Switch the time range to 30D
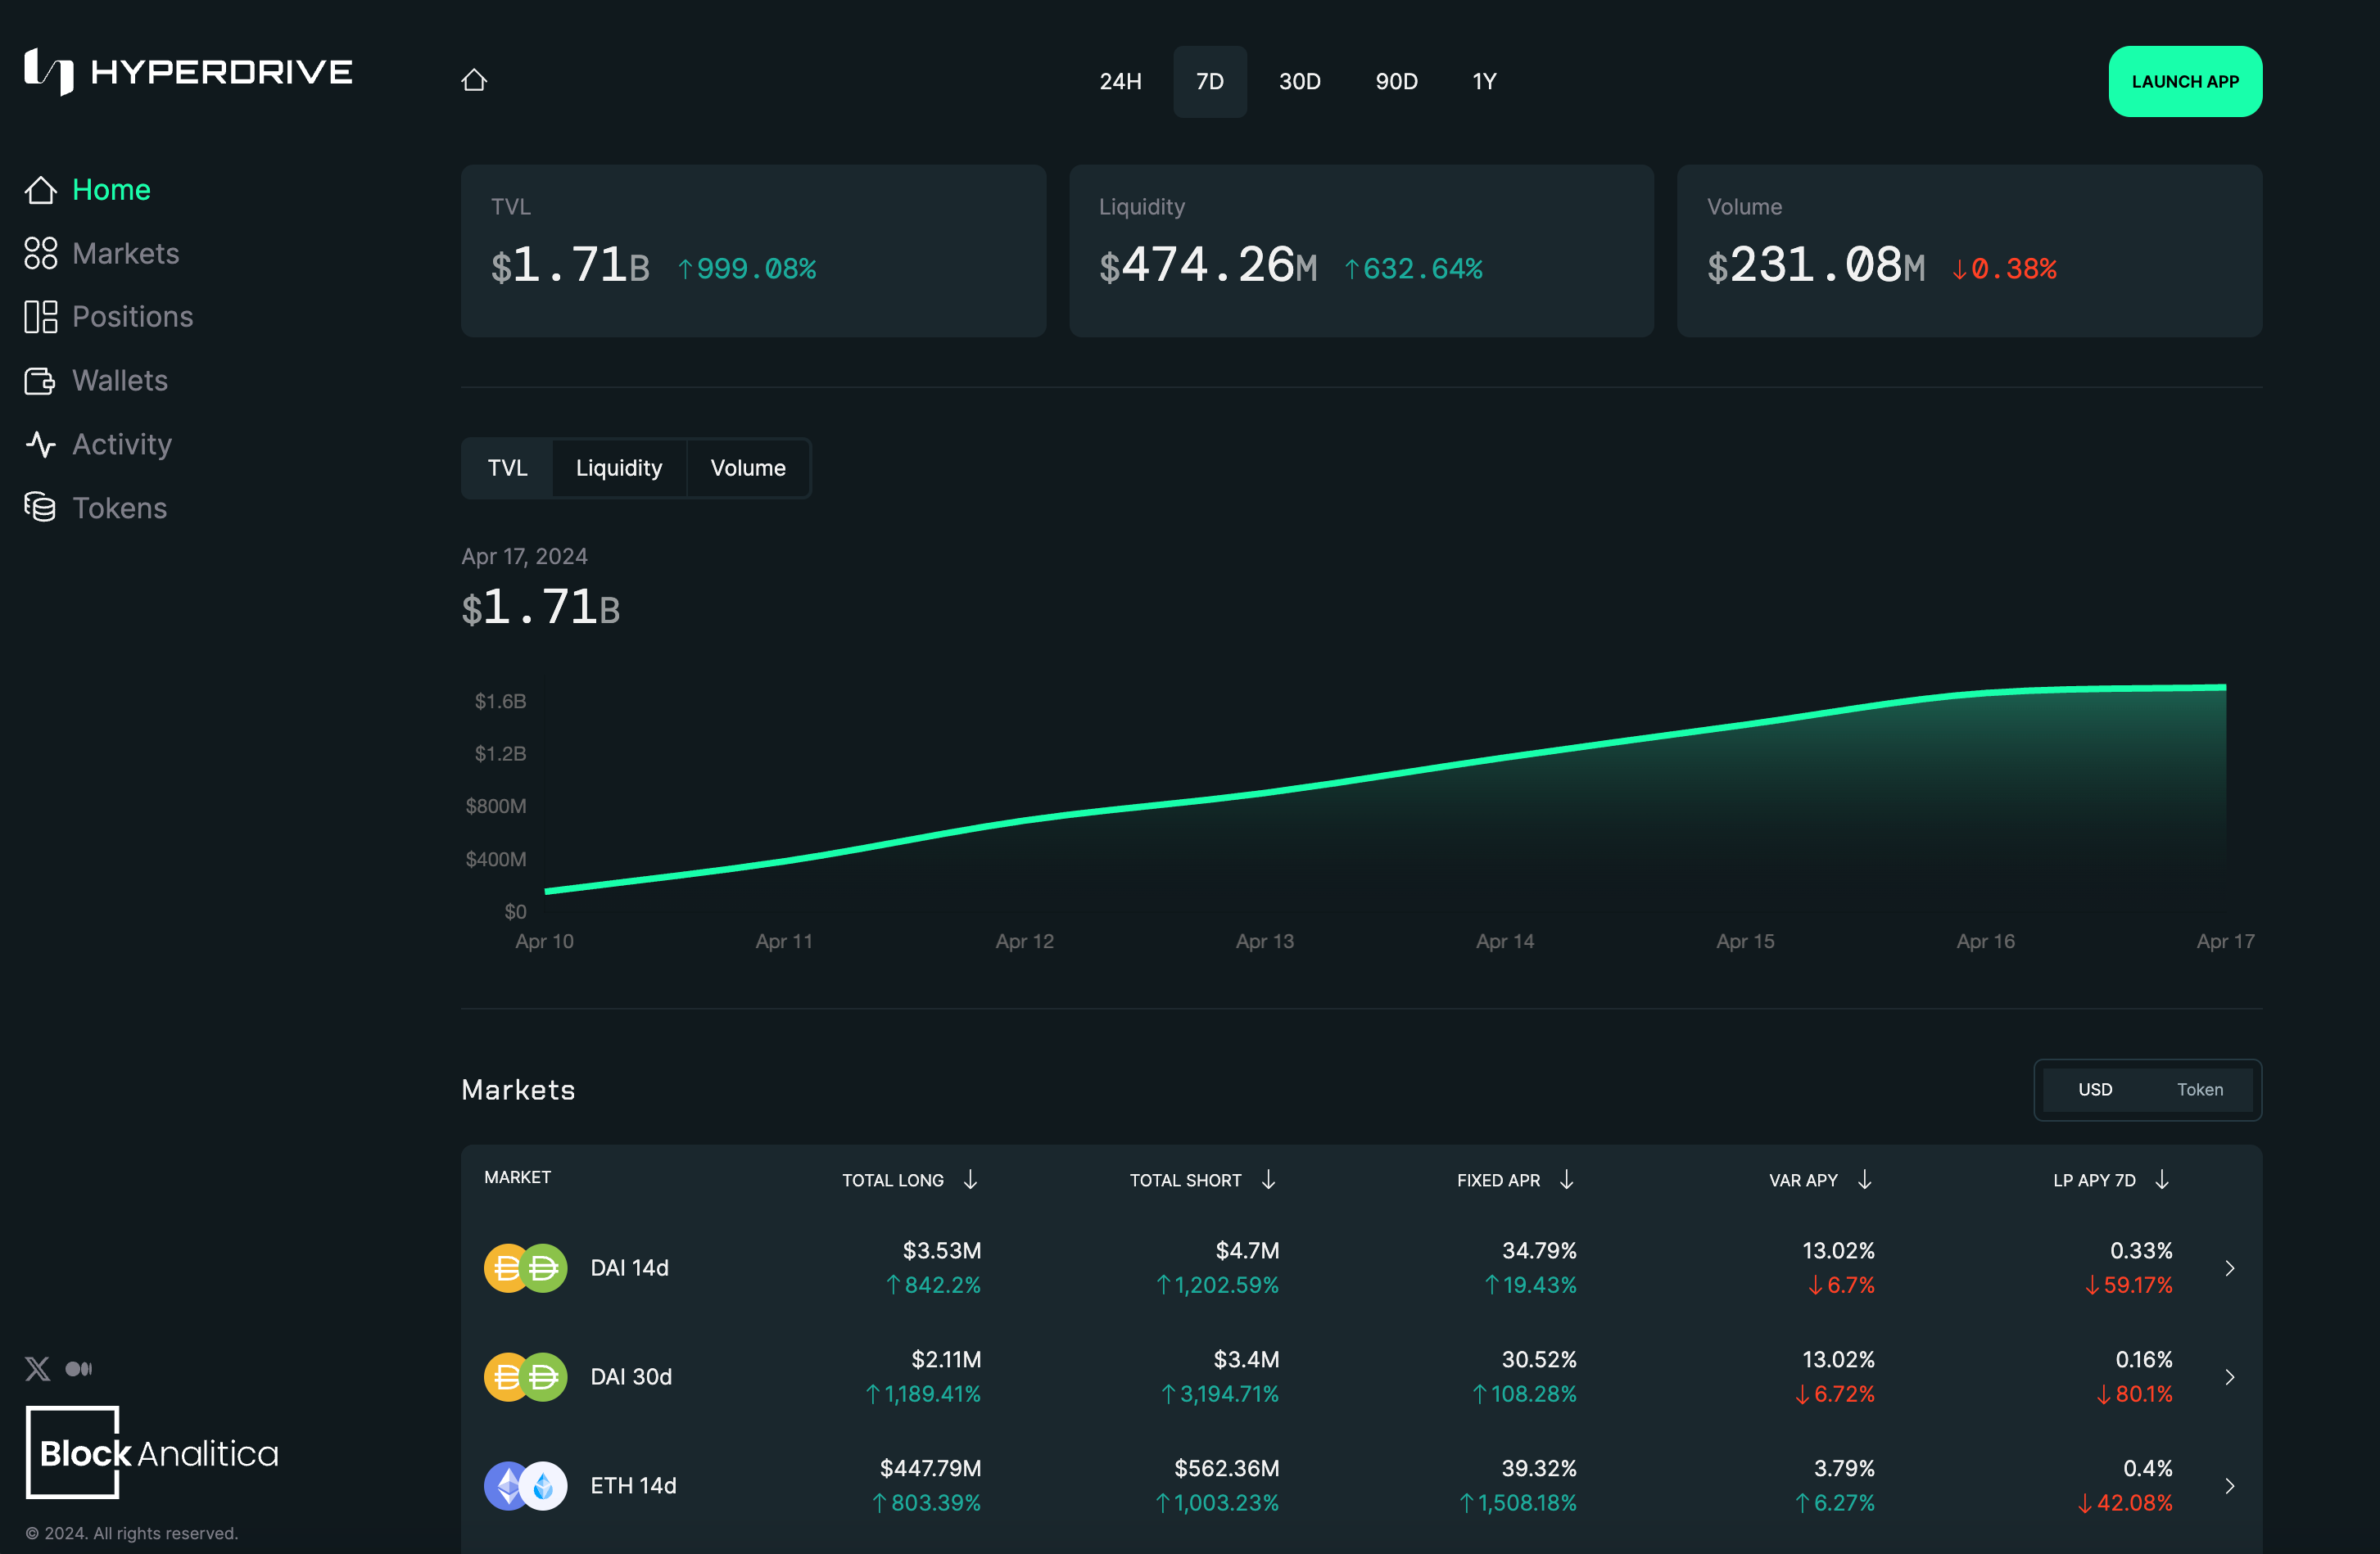The image size is (2380, 1554). pyautogui.click(x=1299, y=81)
